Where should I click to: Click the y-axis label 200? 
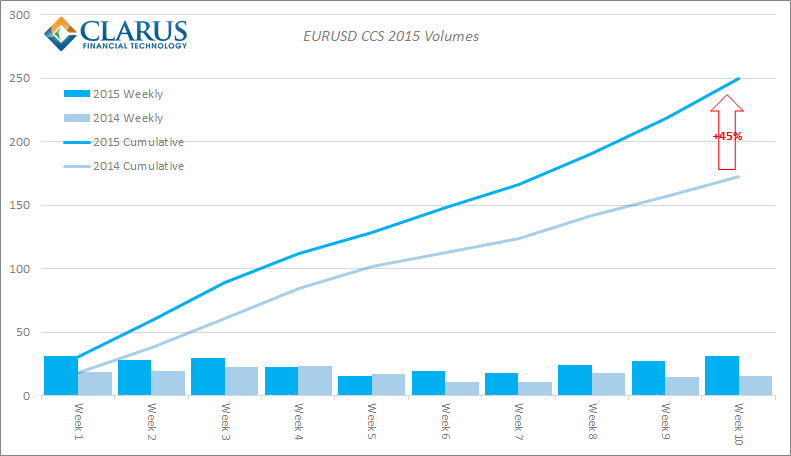(20, 142)
